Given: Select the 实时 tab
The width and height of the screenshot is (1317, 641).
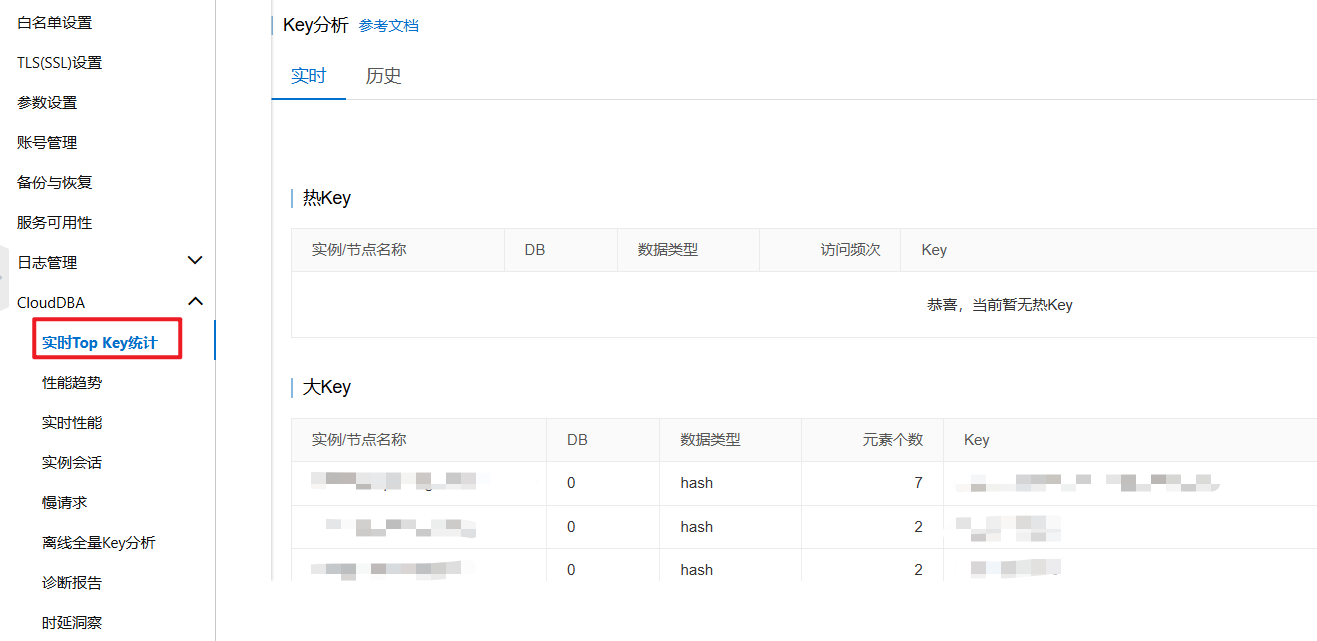Looking at the screenshot, I should tap(308, 76).
